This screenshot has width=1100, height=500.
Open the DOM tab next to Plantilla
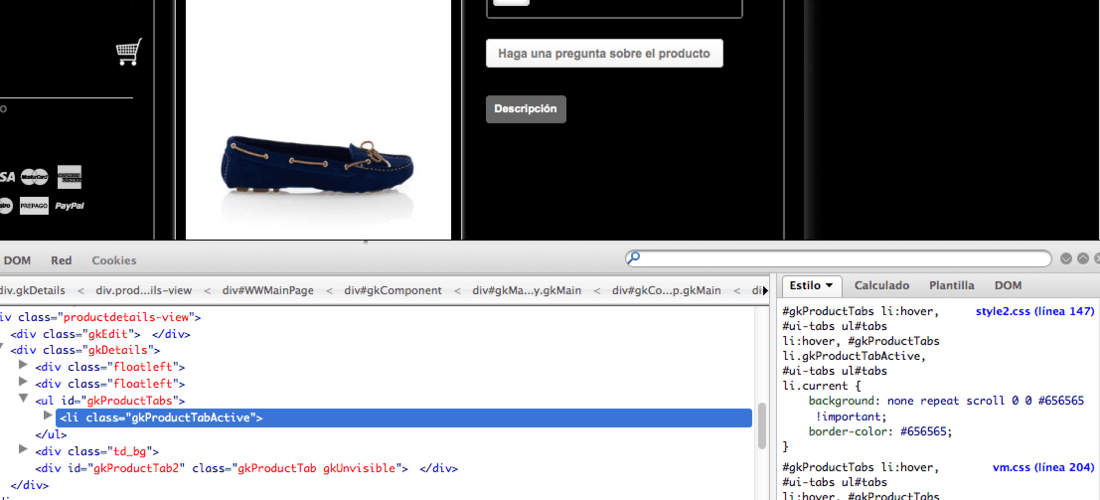1008,285
